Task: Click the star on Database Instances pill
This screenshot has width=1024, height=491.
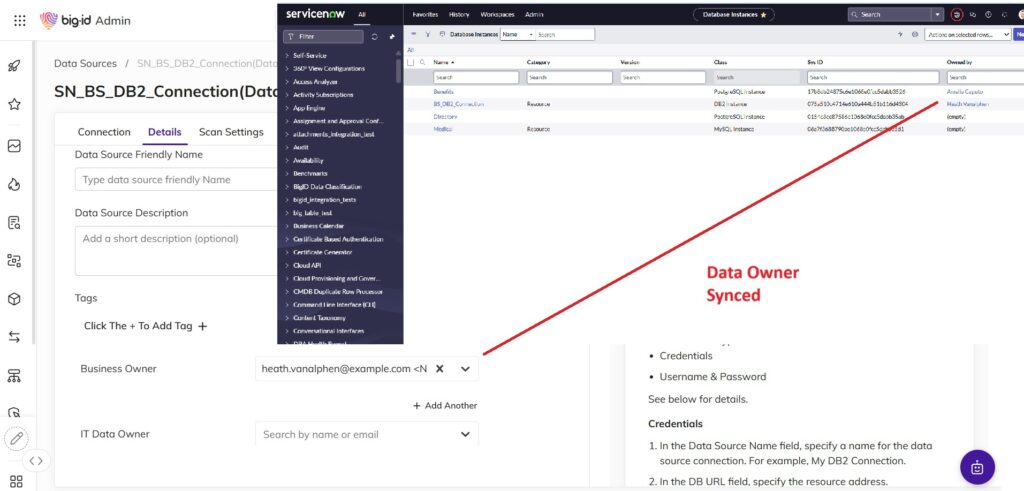Action: coord(763,14)
